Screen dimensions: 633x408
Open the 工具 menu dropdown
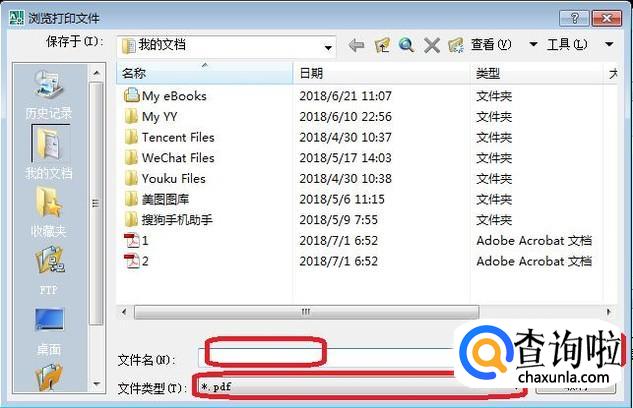point(580,44)
